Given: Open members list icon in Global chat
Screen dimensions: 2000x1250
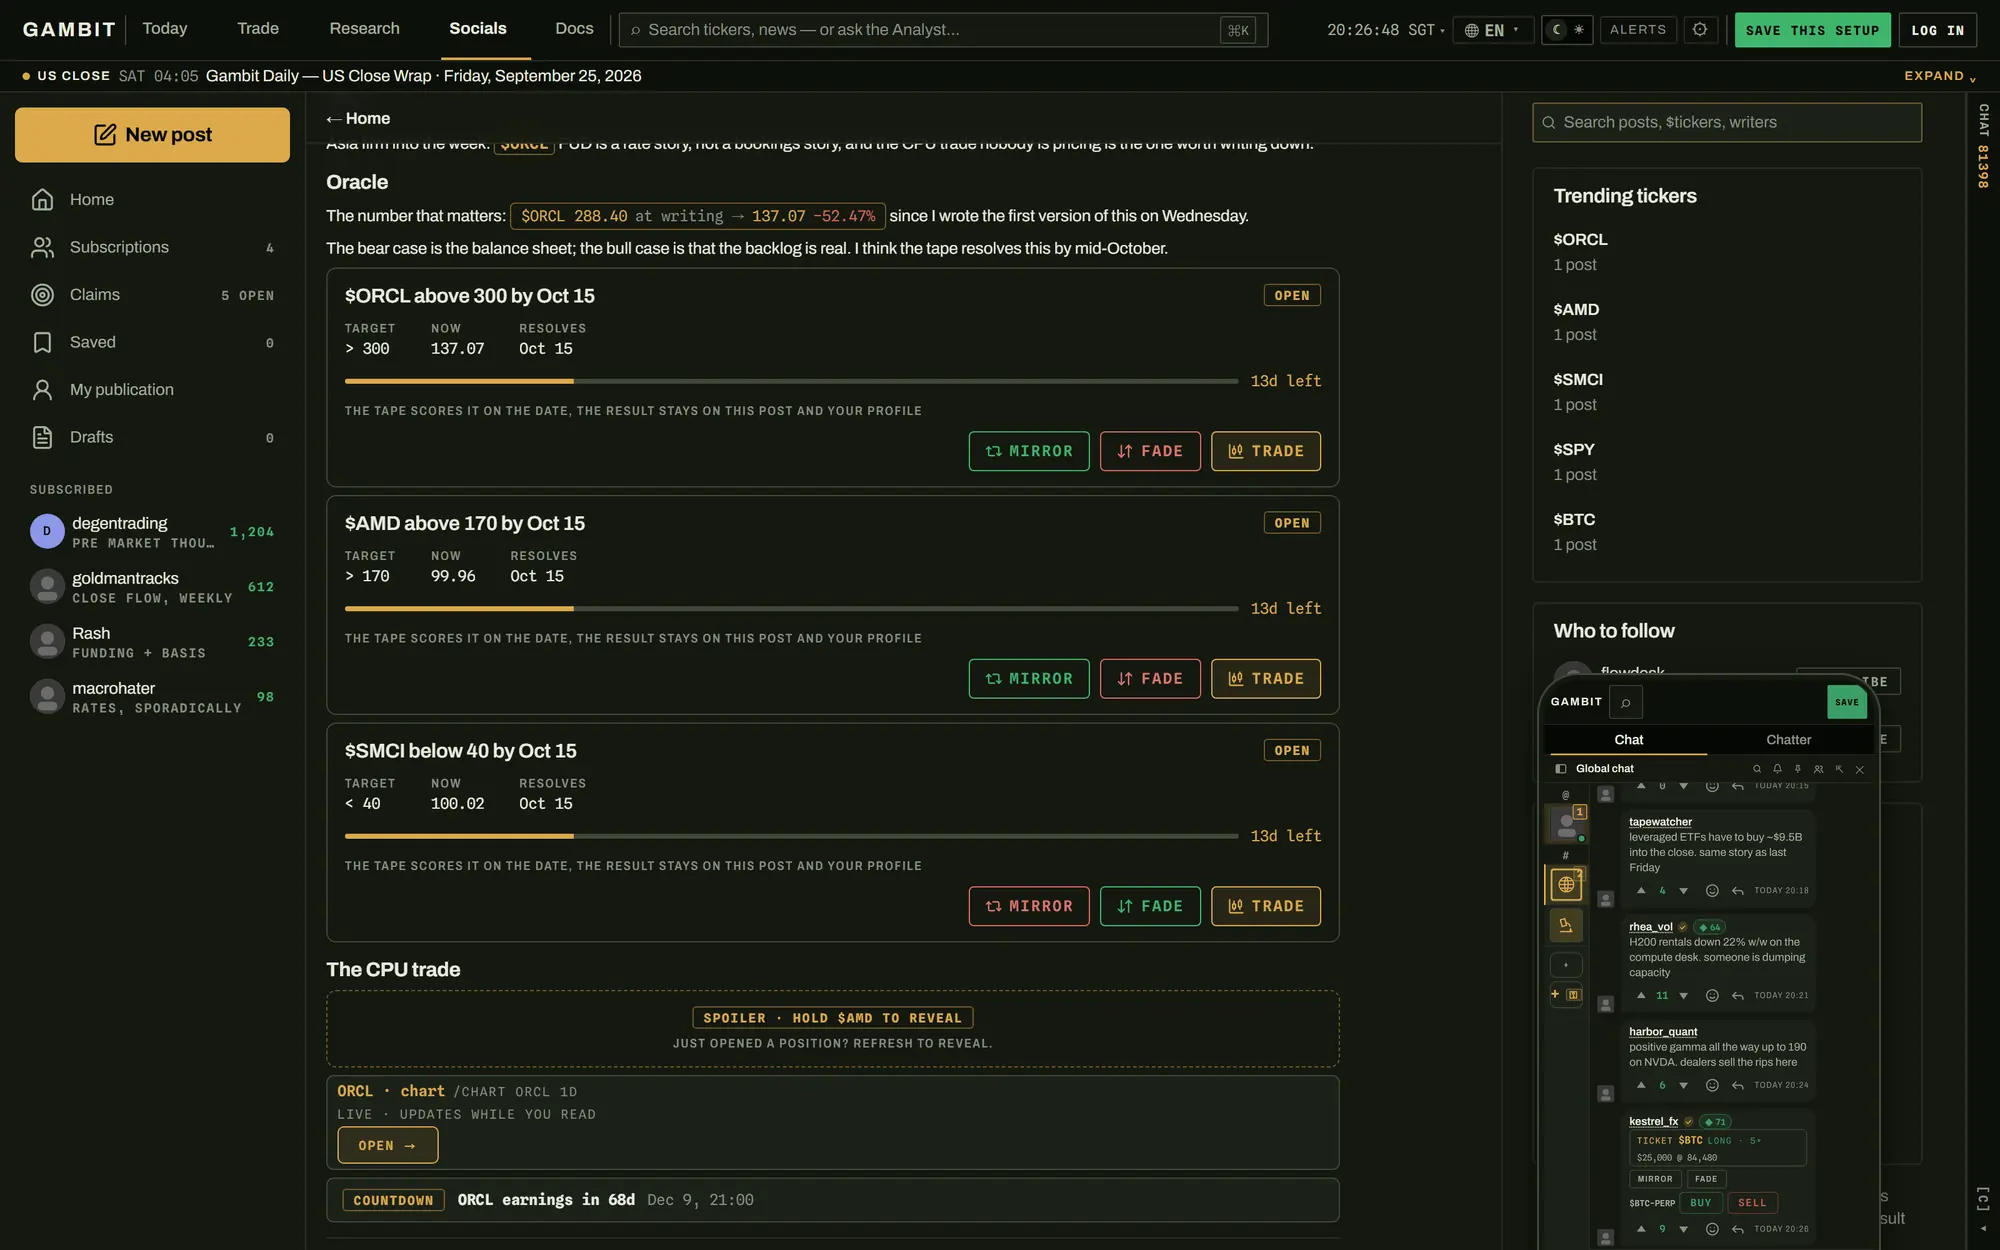Looking at the screenshot, I should 1818,769.
